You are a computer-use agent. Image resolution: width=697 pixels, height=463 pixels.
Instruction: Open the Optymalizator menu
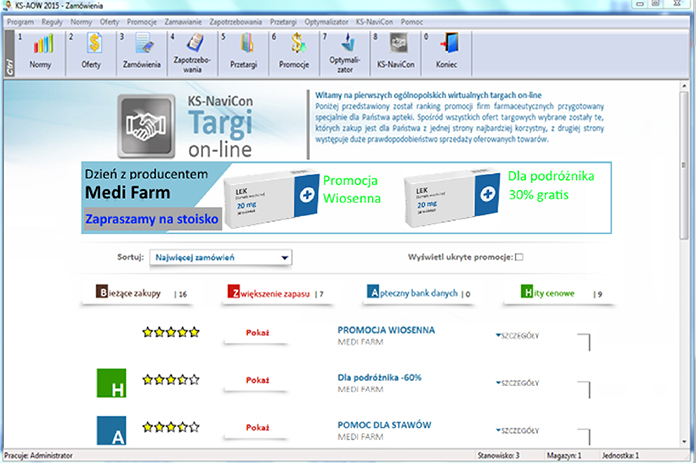326,22
